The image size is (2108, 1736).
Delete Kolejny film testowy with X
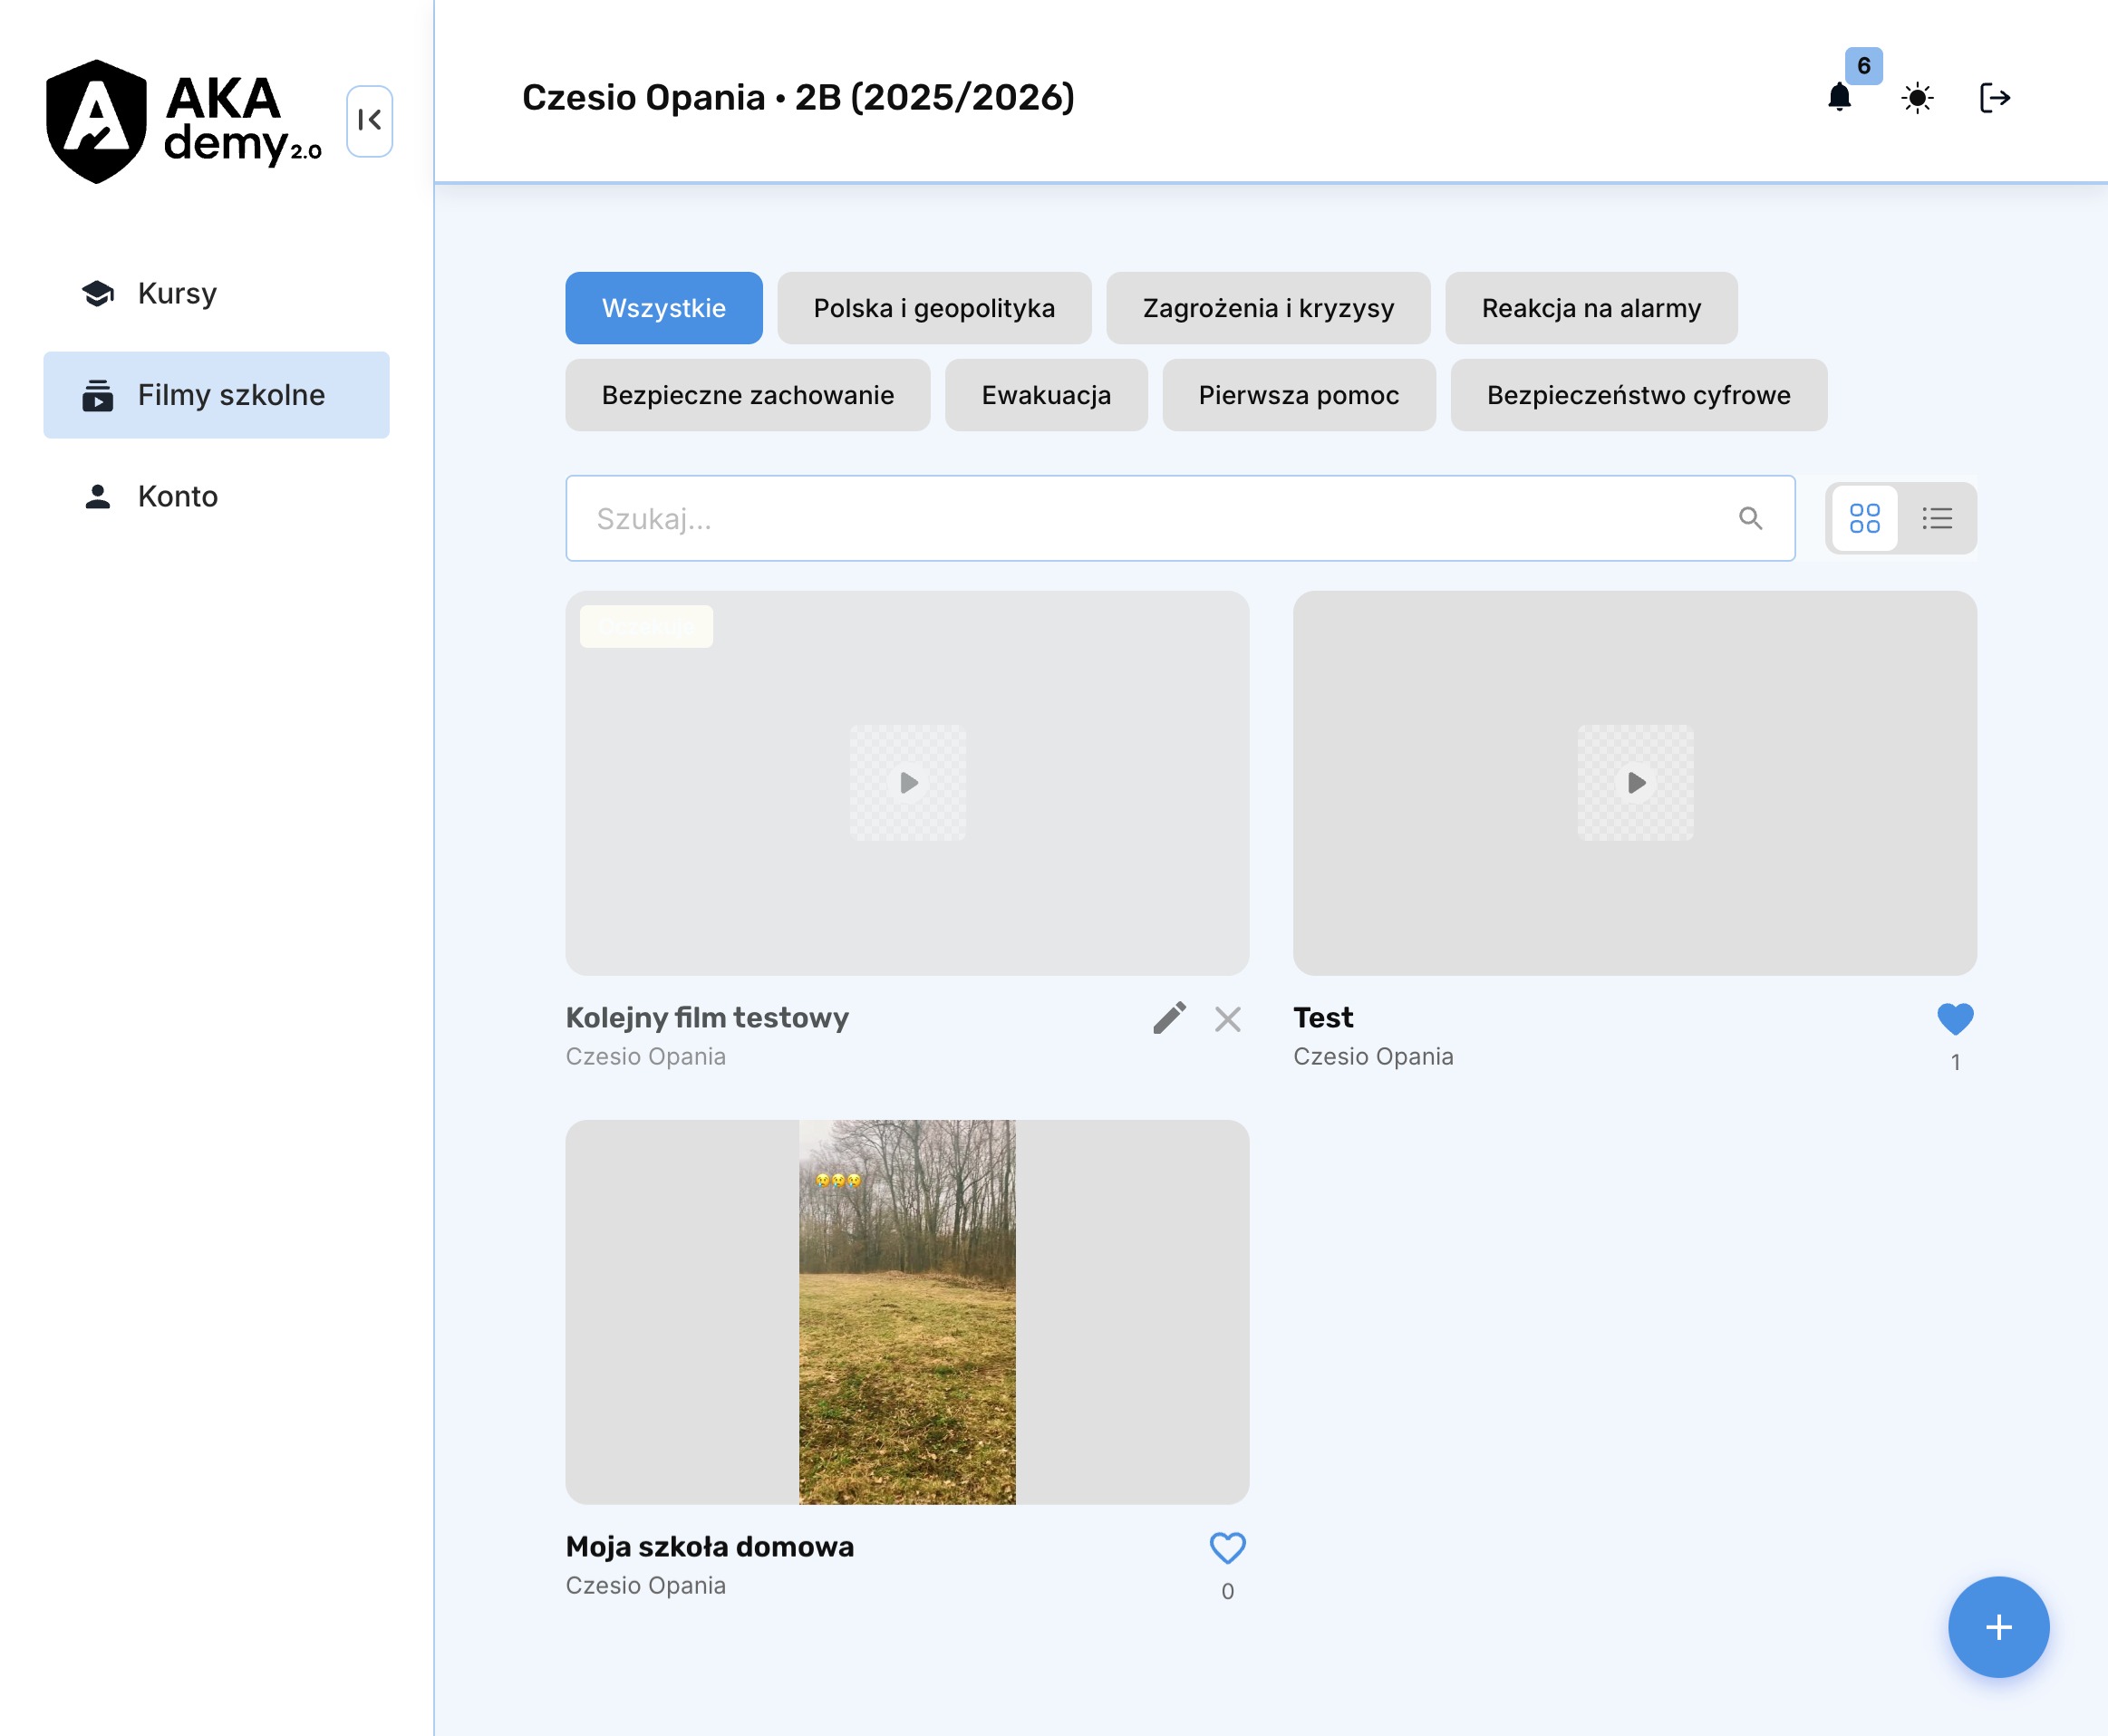(1227, 1019)
